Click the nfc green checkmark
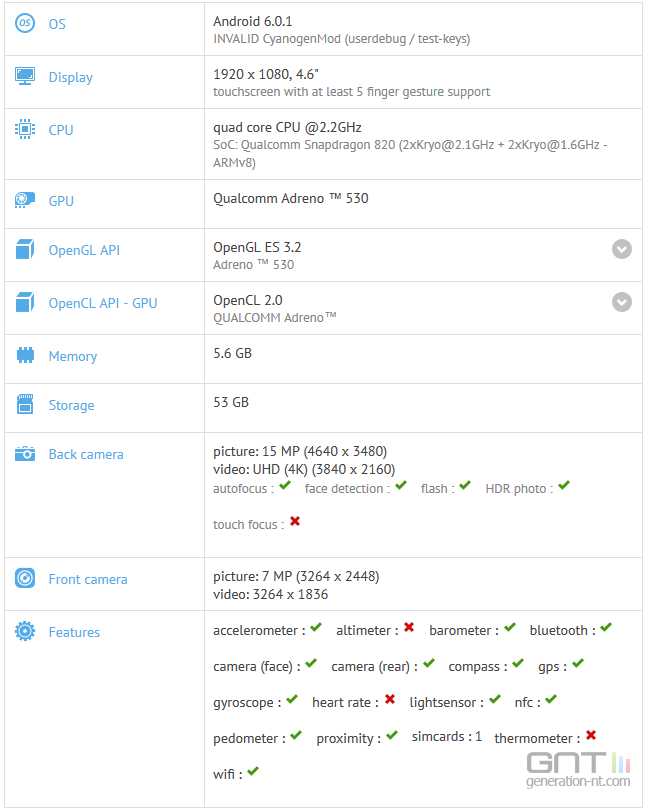 pyautogui.click(x=551, y=699)
